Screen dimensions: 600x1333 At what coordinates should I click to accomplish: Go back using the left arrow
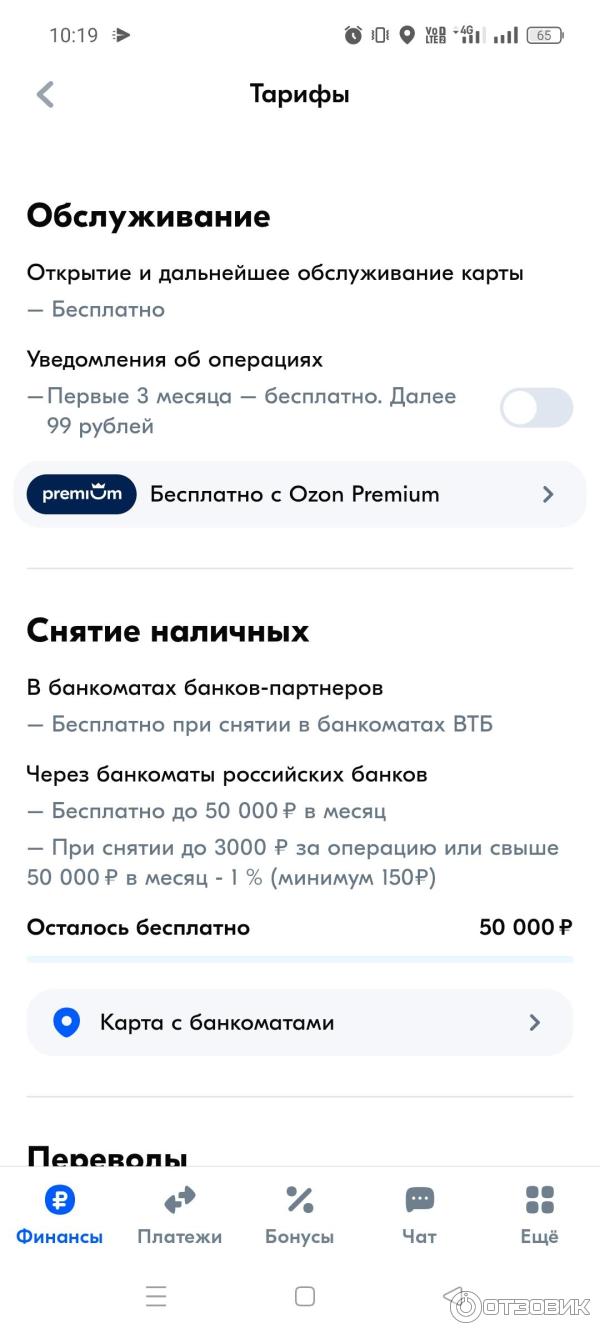point(45,95)
